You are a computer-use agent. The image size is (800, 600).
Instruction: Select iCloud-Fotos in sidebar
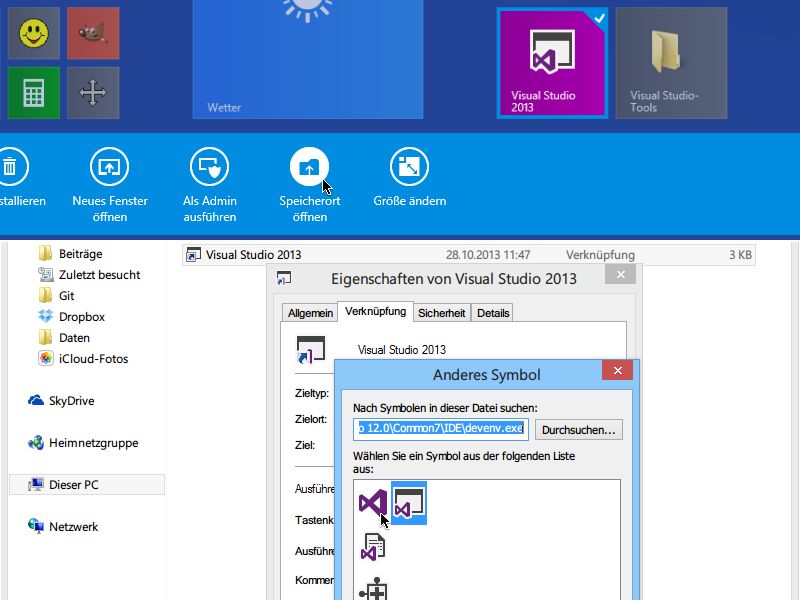[x=83, y=359]
